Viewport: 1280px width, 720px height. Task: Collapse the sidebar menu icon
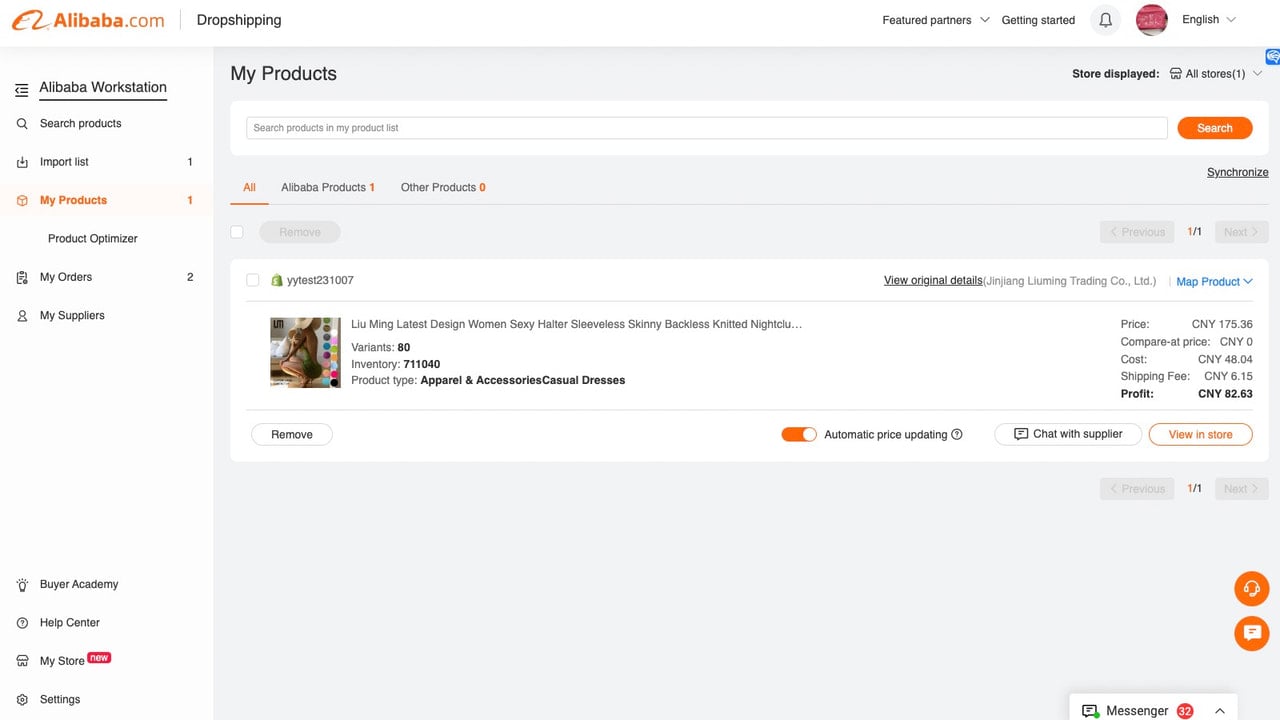click(22, 90)
